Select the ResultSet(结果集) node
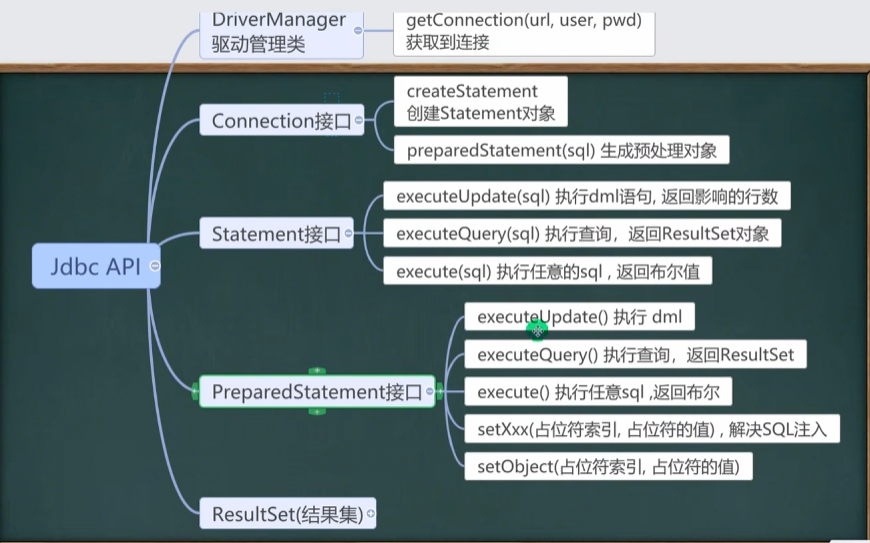The width and height of the screenshot is (870, 543). [287, 513]
